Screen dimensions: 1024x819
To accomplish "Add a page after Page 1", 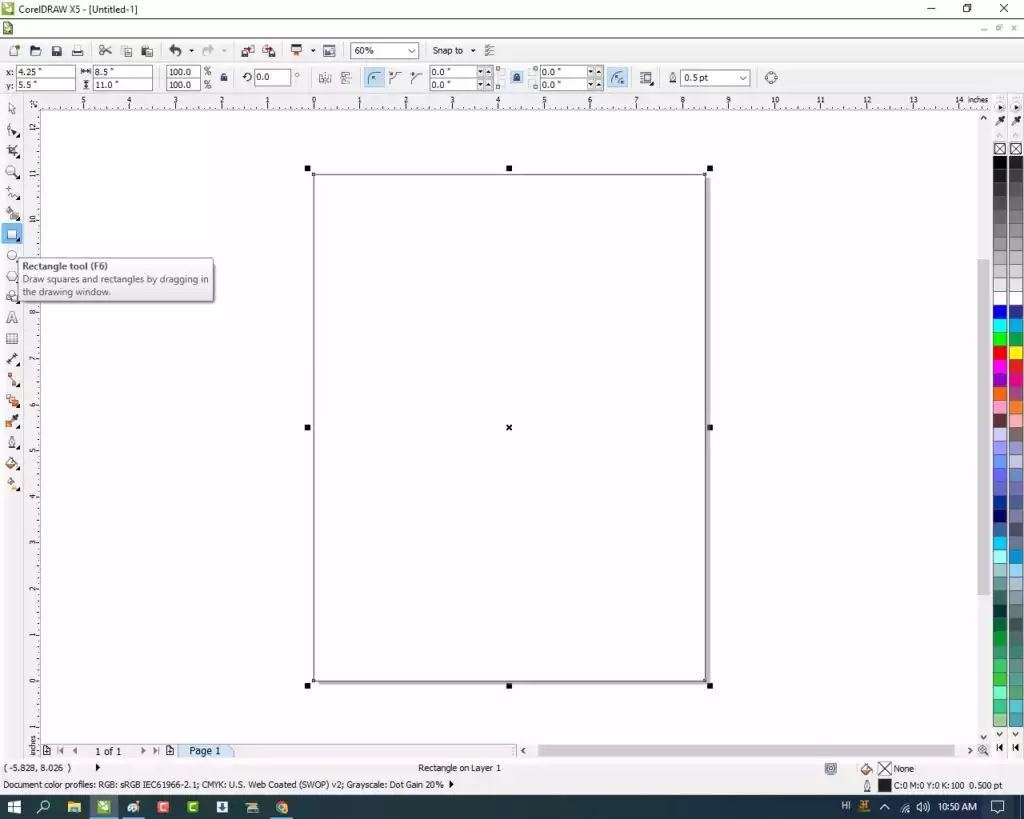I will [170, 750].
